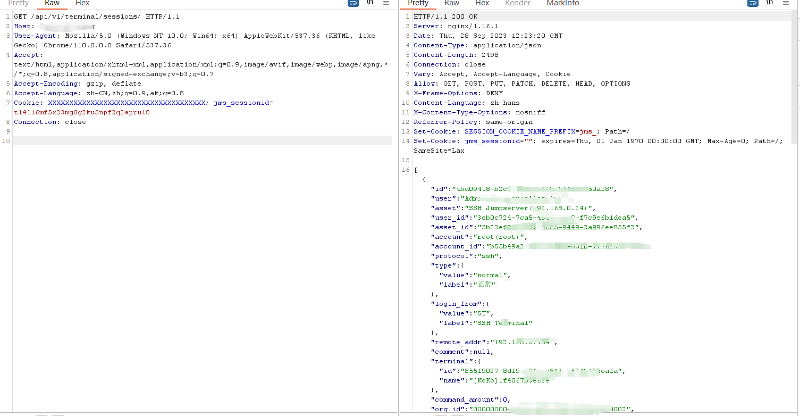Click the Server: nginx response header
800x416 pixels.
click(x=456, y=27)
